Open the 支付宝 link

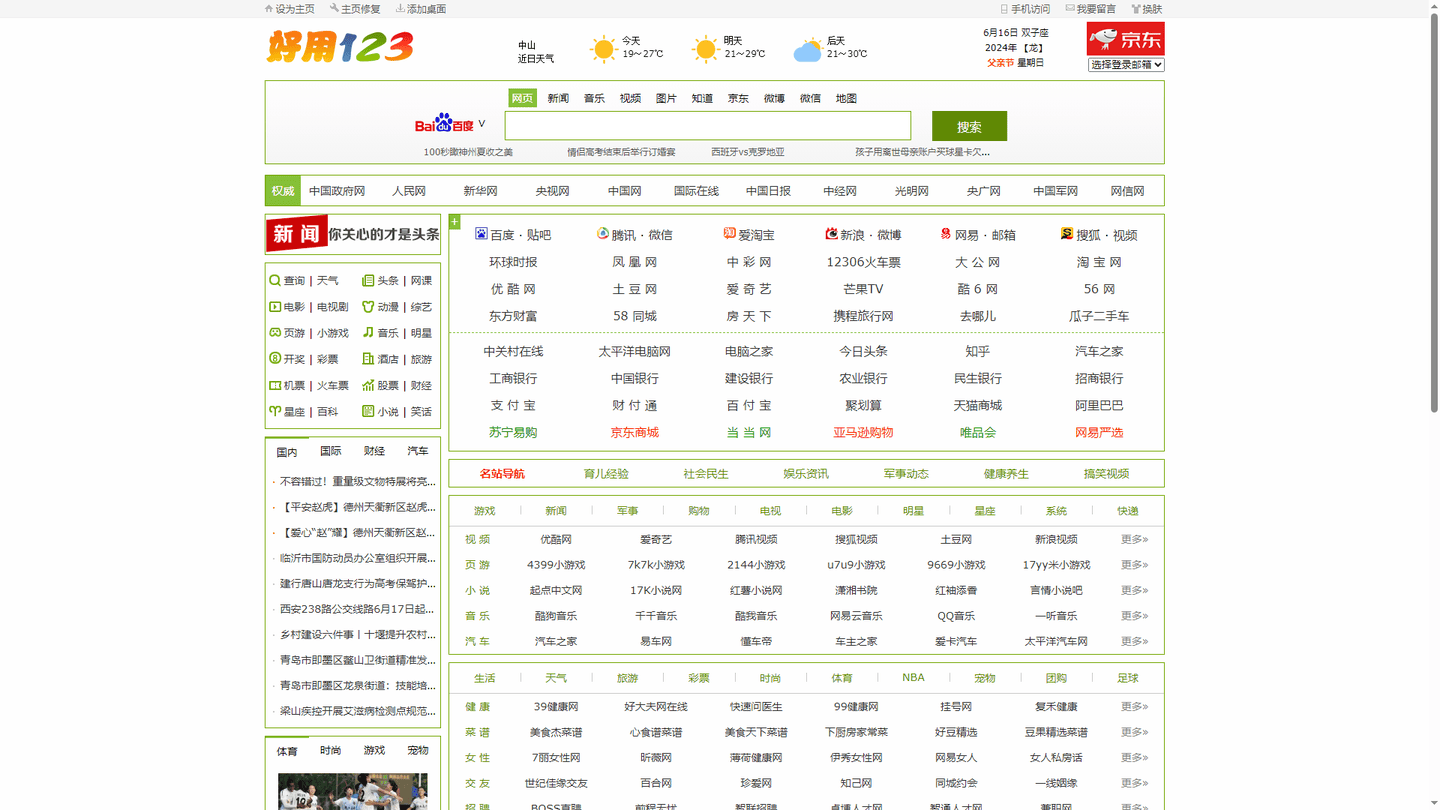pyautogui.click(x=513, y=406)
